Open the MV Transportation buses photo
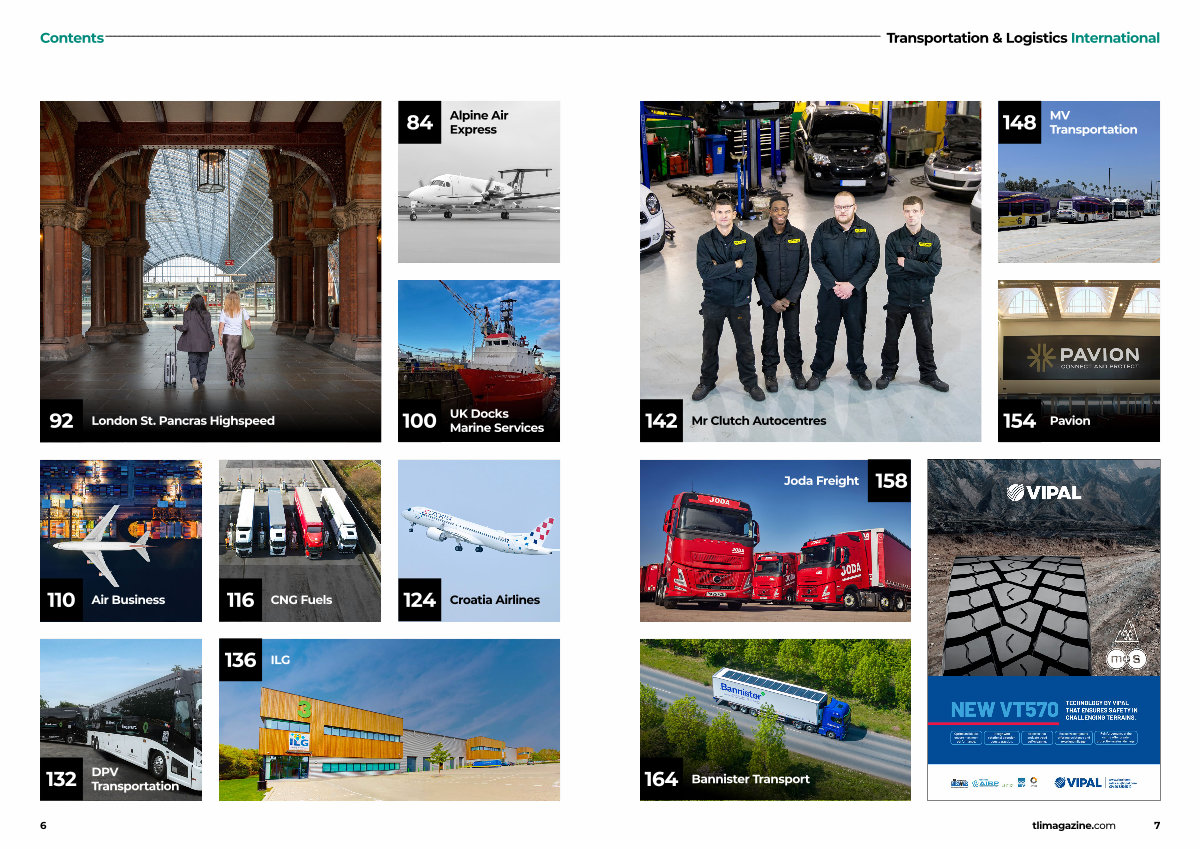Screen dimensions: 1200x849 pos(1079,182)
